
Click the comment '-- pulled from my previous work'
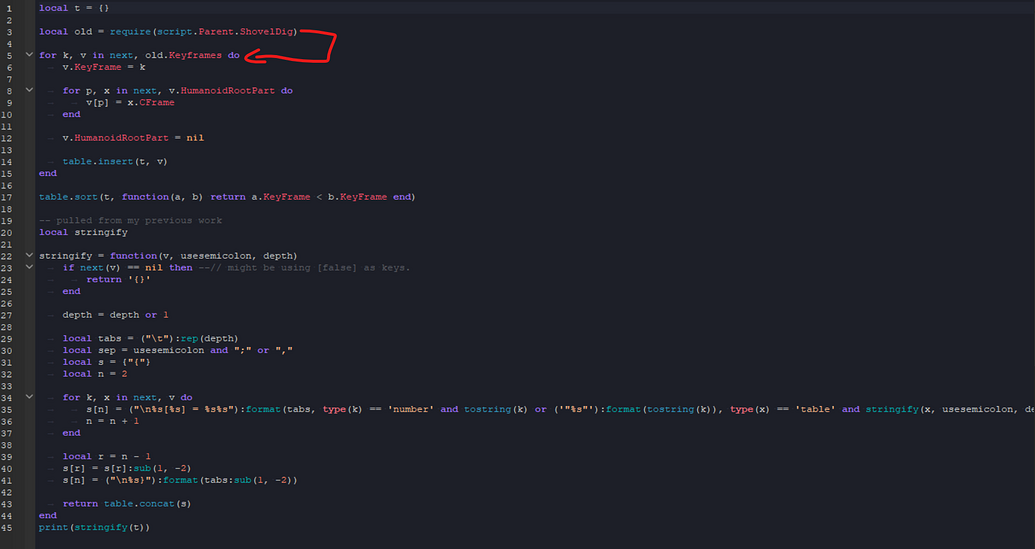tap(130, 220)
